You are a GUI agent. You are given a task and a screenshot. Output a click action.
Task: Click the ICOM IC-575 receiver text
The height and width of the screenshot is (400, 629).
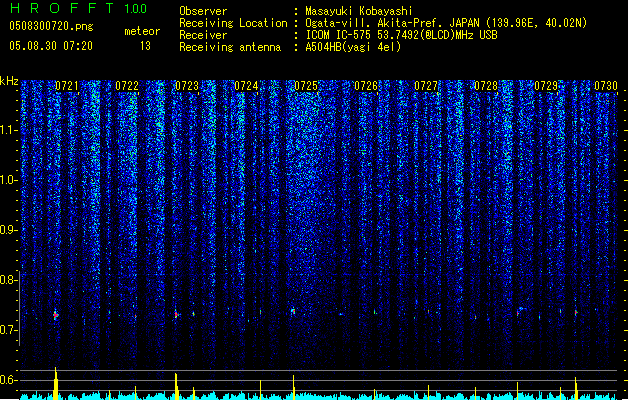tap(401, 35)
